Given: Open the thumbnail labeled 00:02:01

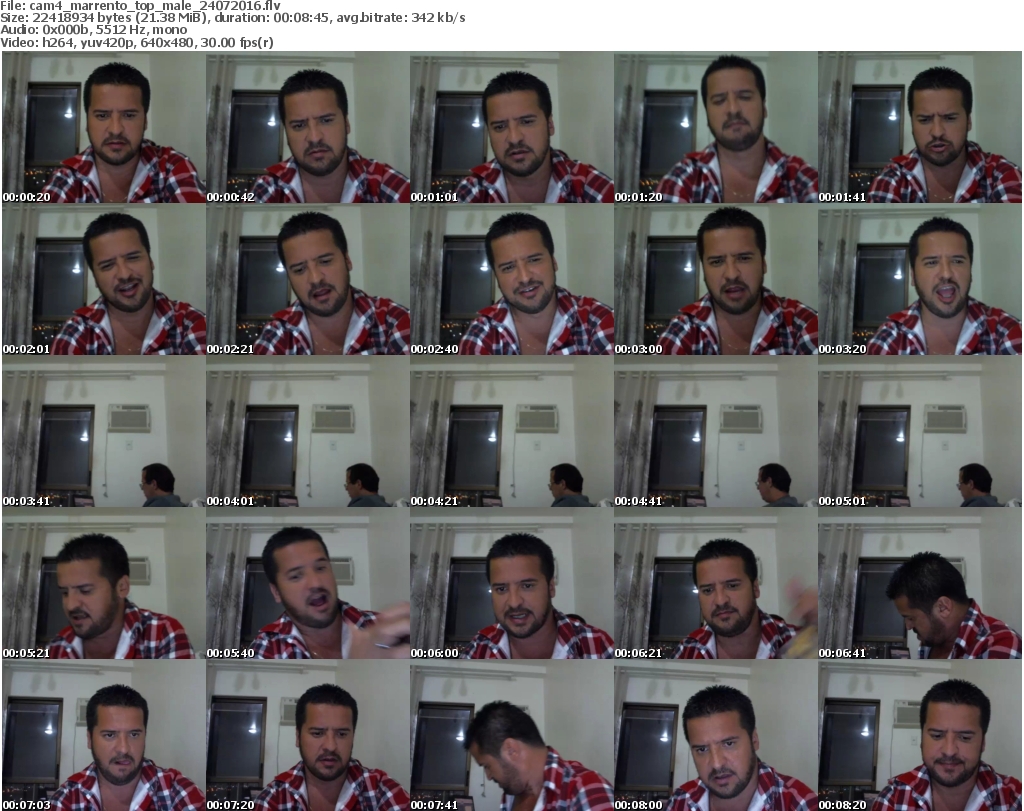Looking at the screenshot, I should pyautogui.click(x=104, y=279).
